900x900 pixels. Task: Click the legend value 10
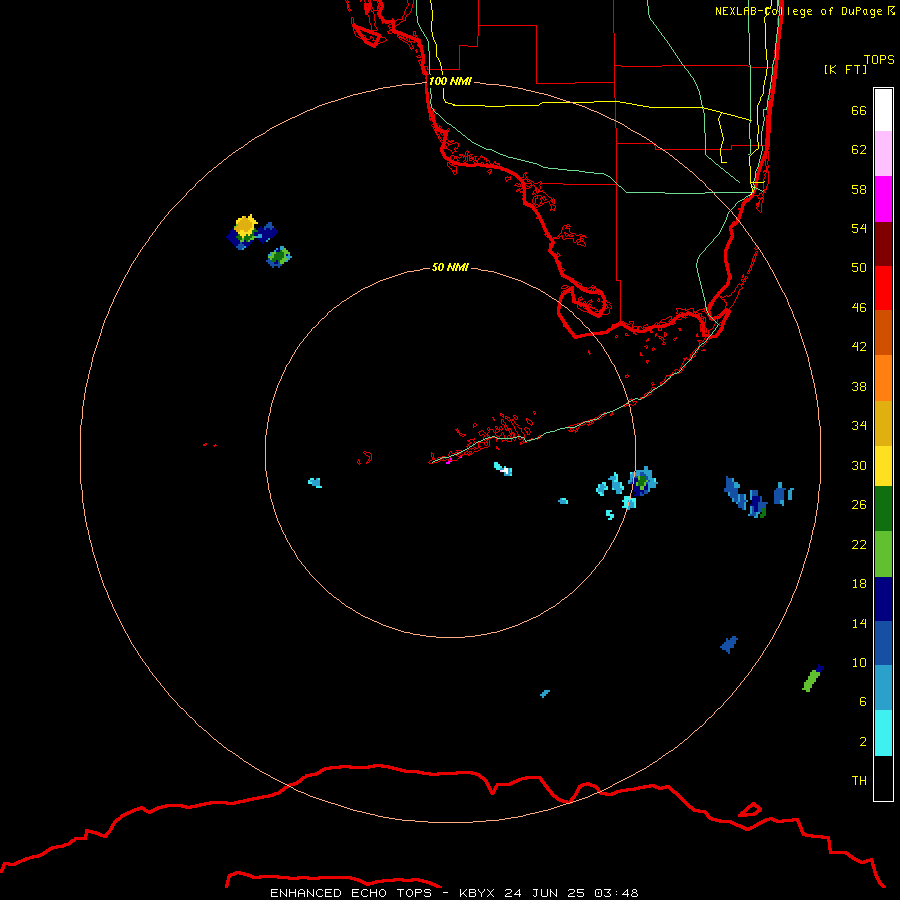pyautogui.click(x=859, y=662)
